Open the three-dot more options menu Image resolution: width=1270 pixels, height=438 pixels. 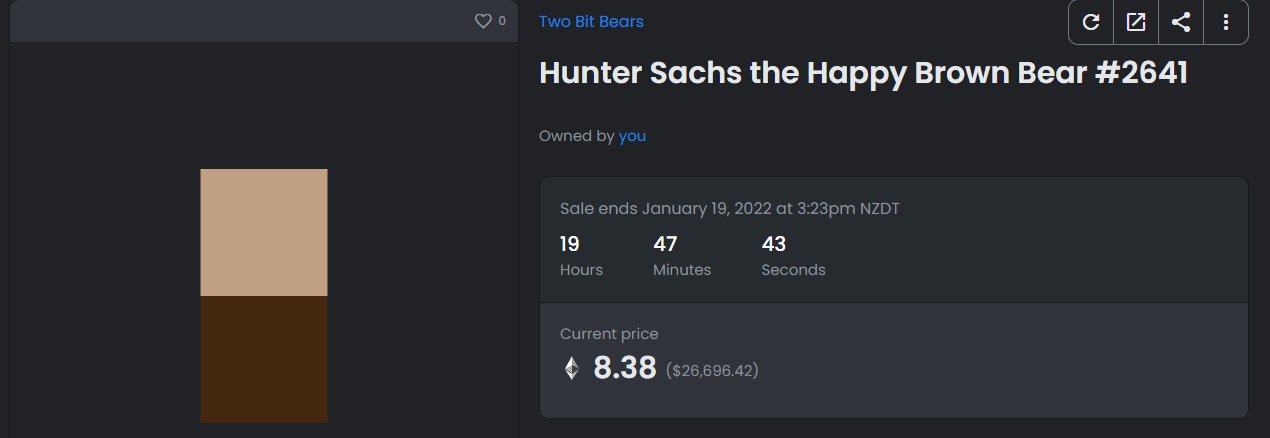1226,22
